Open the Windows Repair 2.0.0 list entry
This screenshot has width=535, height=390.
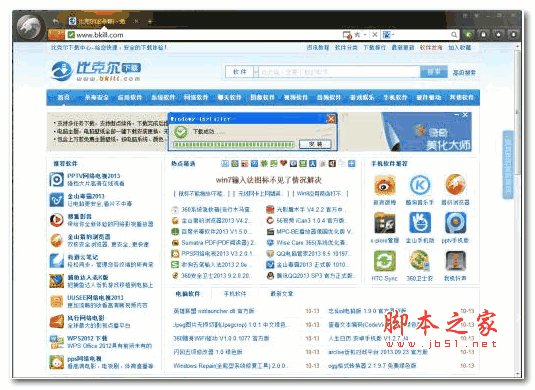click(232, 366)
